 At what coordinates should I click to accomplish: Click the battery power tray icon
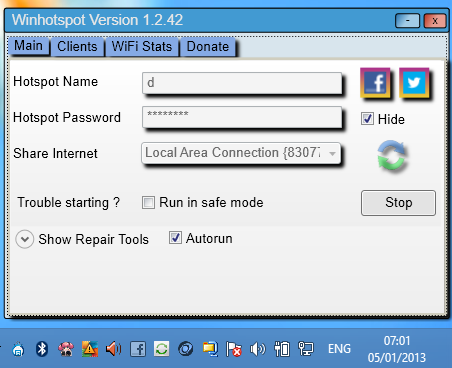coord(282,349)
